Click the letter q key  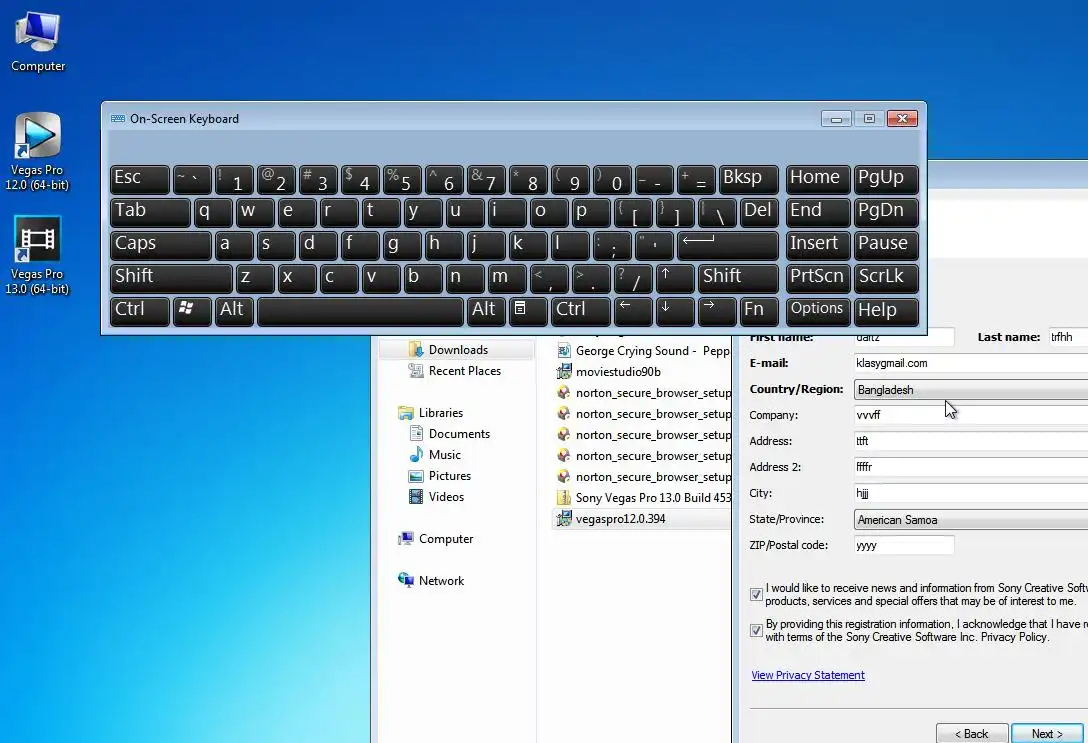pos(212,212)
